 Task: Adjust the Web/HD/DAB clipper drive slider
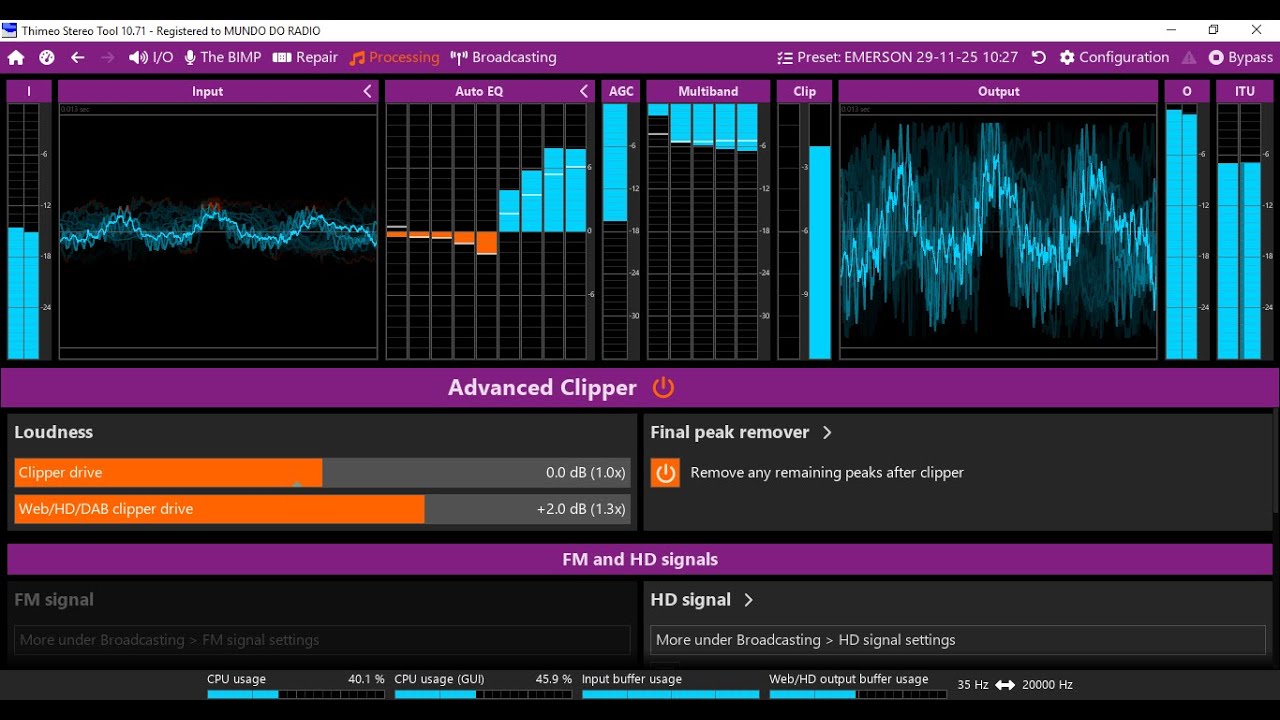[x=322, y=509]
